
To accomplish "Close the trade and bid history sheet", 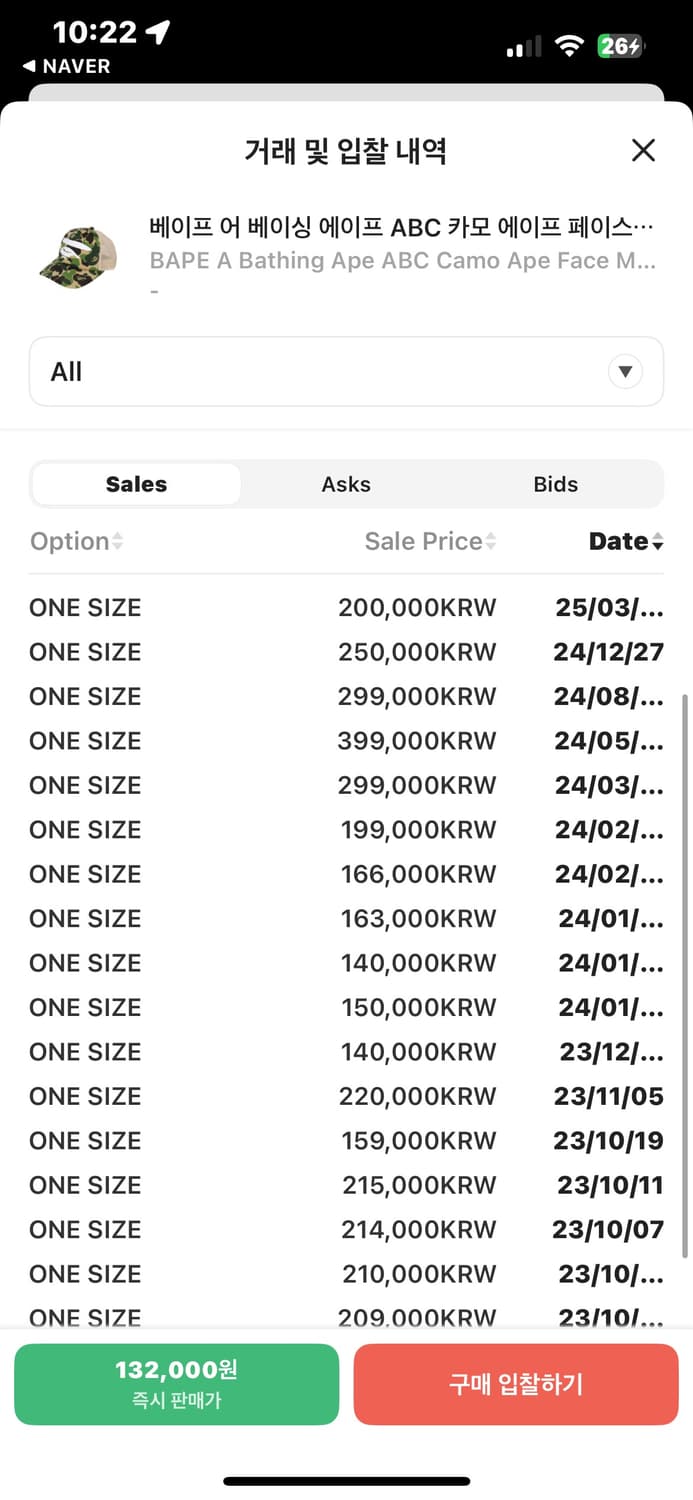I will pos(643,151).
